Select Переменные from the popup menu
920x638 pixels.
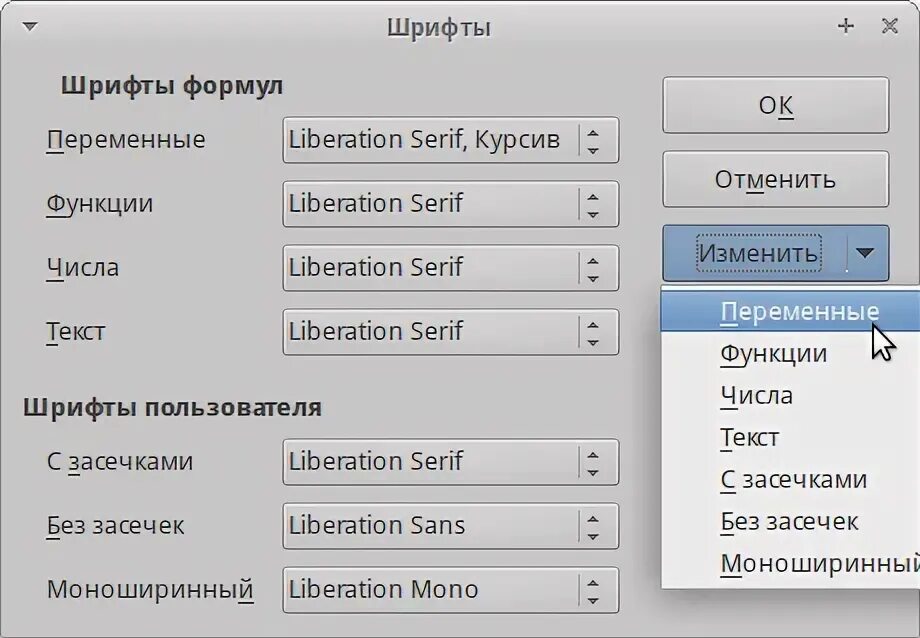click(x=798, y=311)
